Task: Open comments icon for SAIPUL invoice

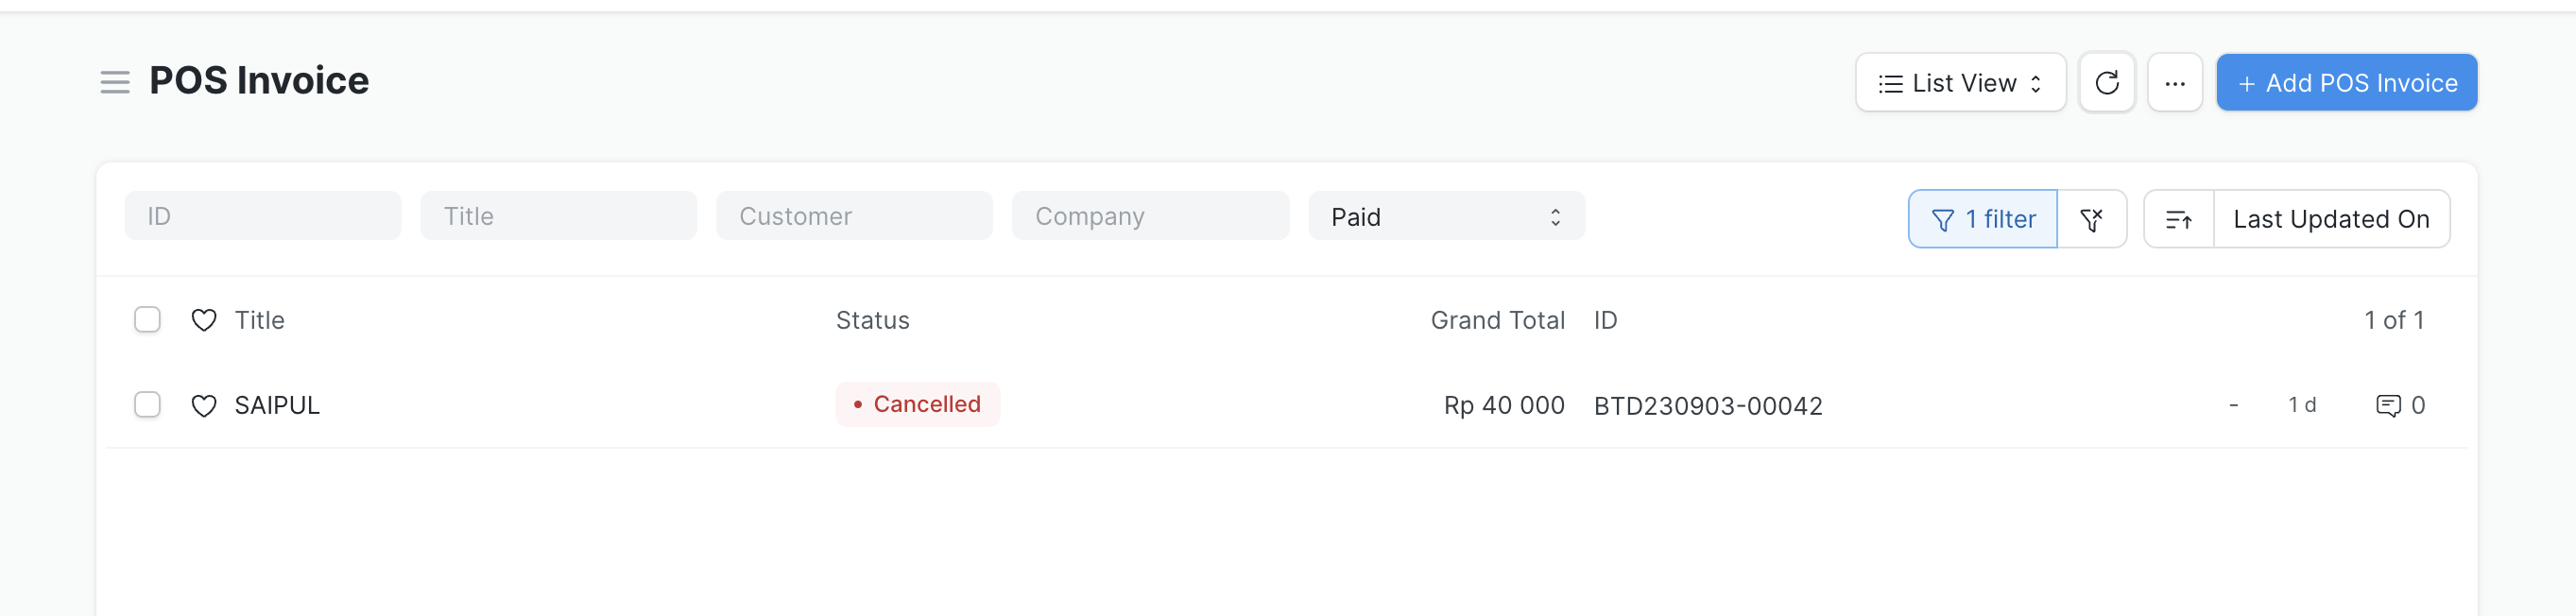Action: [x=2388, y=405]
